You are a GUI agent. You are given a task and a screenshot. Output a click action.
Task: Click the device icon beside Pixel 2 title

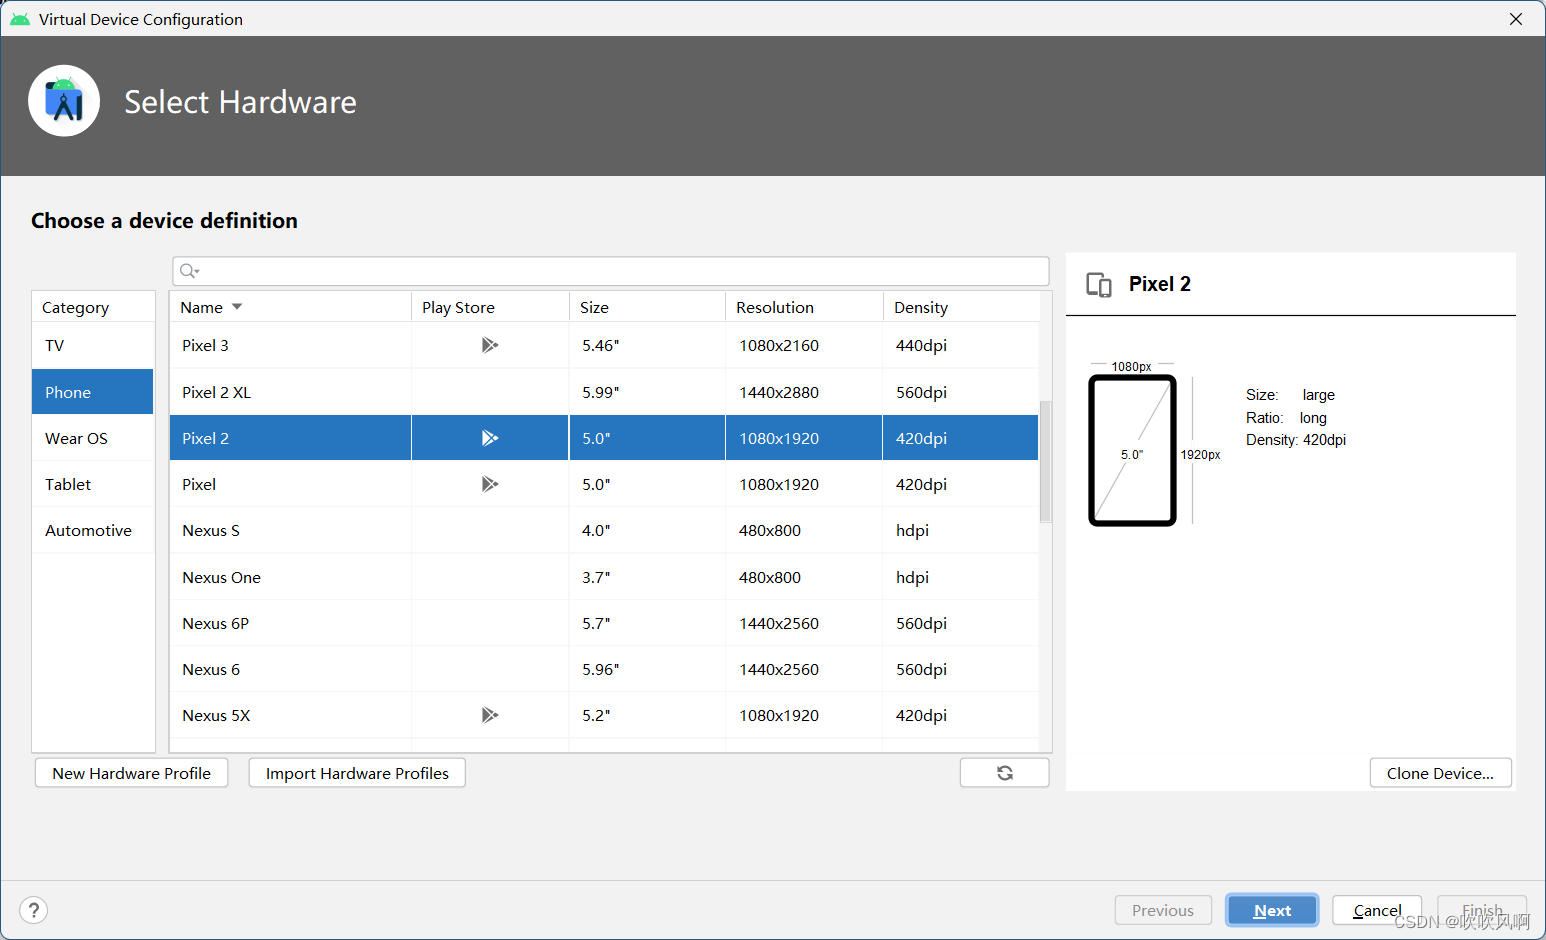click(1099, 285)
